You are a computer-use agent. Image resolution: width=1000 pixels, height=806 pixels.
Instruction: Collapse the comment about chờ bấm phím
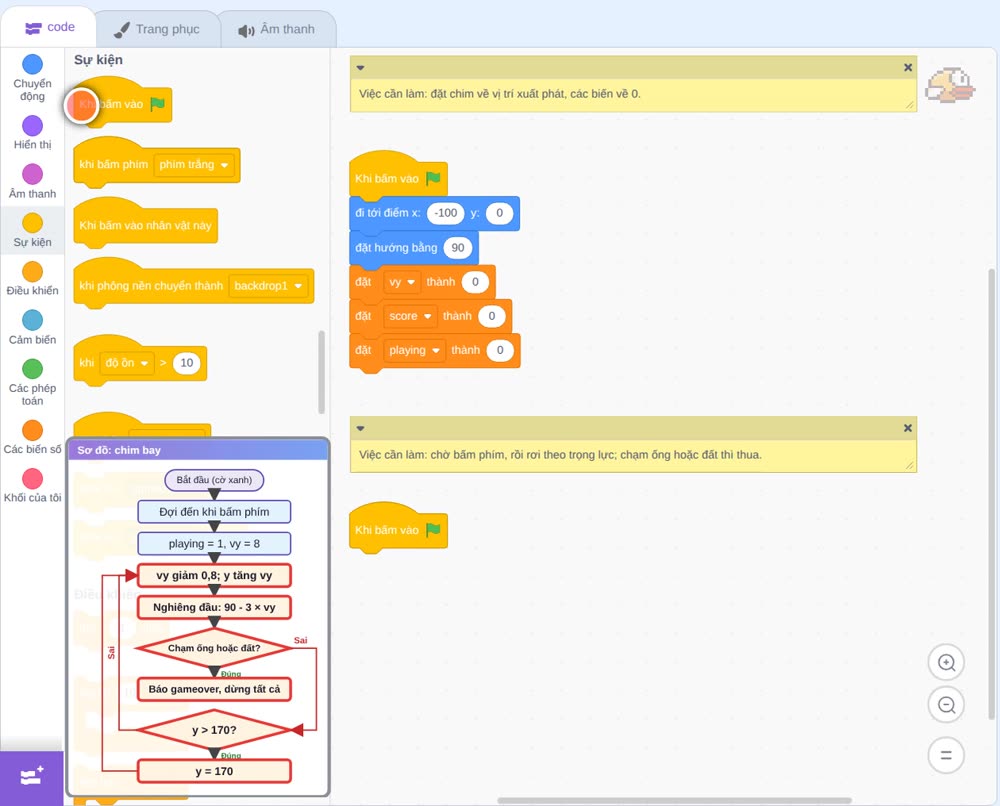click(360, 428)
